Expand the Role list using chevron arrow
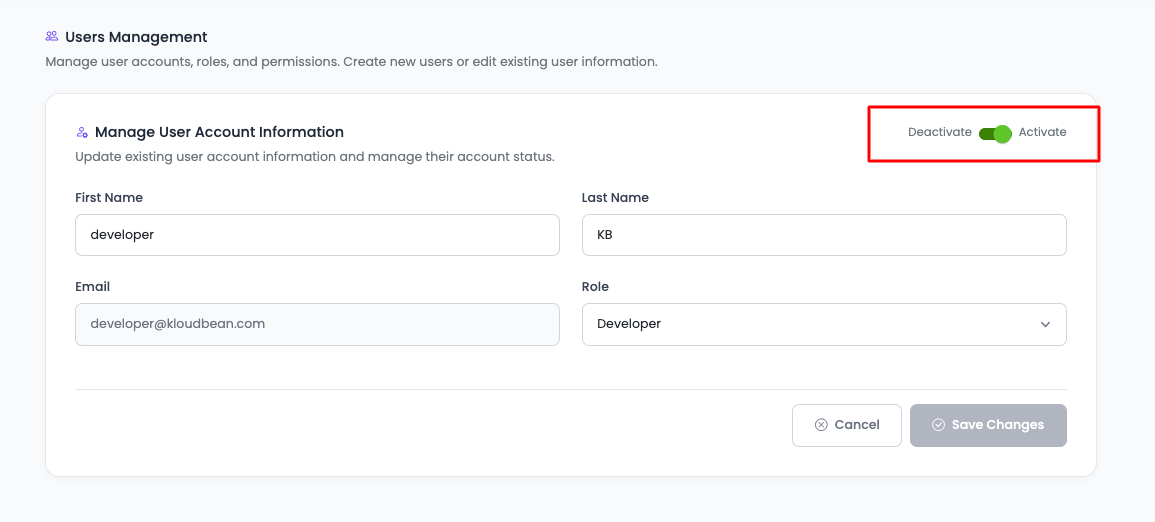This screenshot has height=522, width=1155. 1045,324
